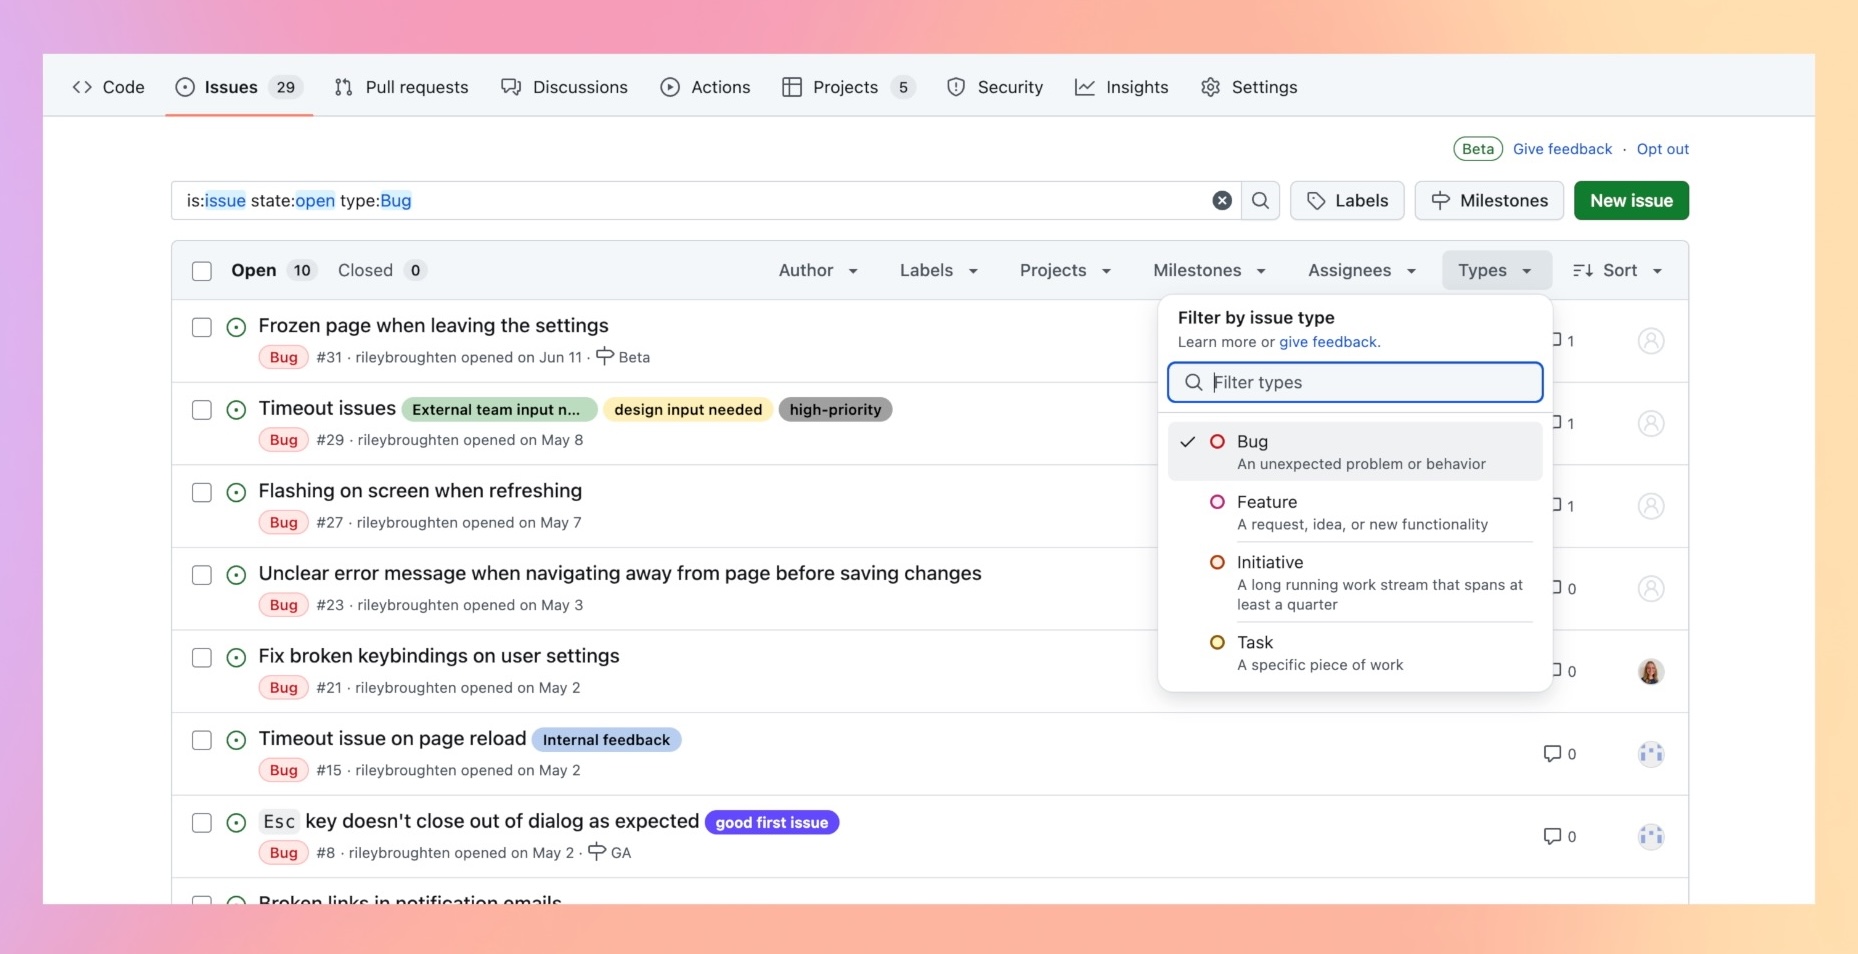
Task: Expand the Assignees filter dropdown
Action: coord(1362,271)
